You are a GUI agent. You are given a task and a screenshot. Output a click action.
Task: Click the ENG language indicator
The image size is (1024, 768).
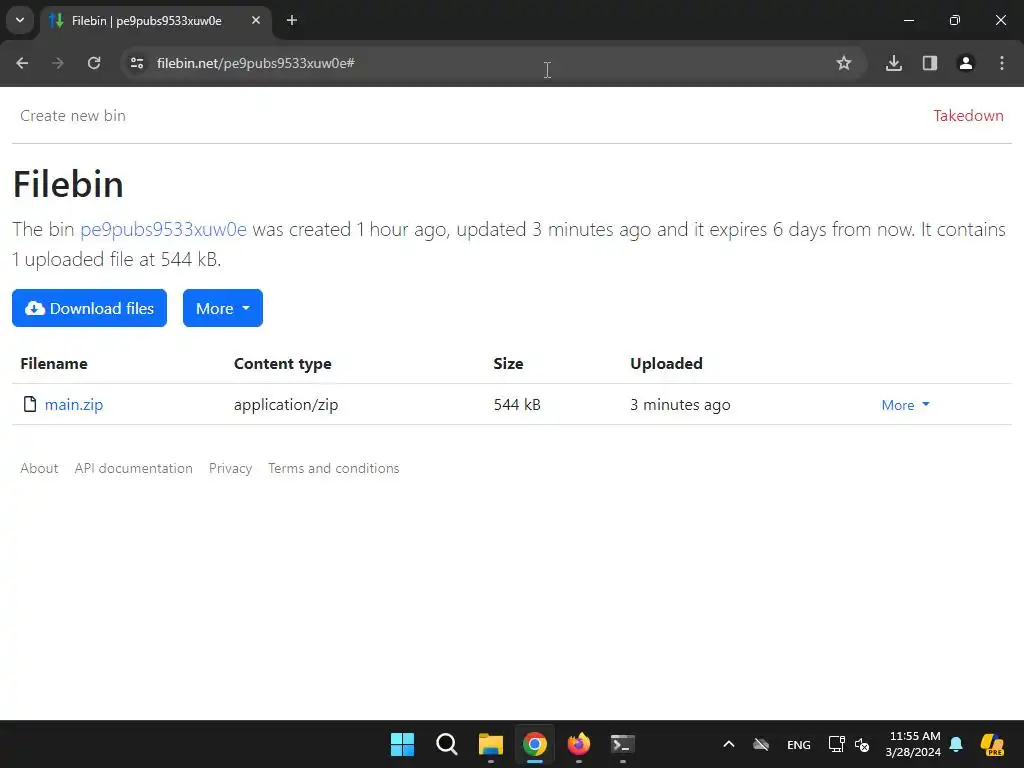tap(799, 744)
